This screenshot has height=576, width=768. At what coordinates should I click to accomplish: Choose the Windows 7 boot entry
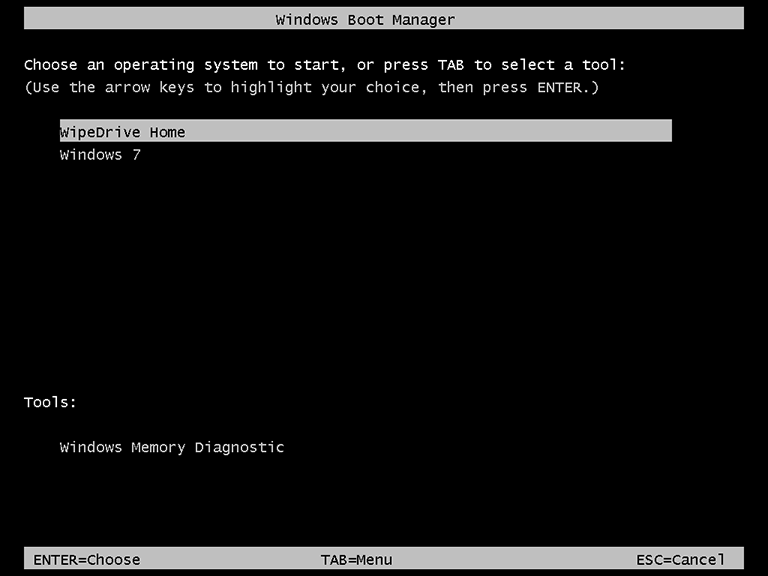pyautogui.click(x=100, y=155)
